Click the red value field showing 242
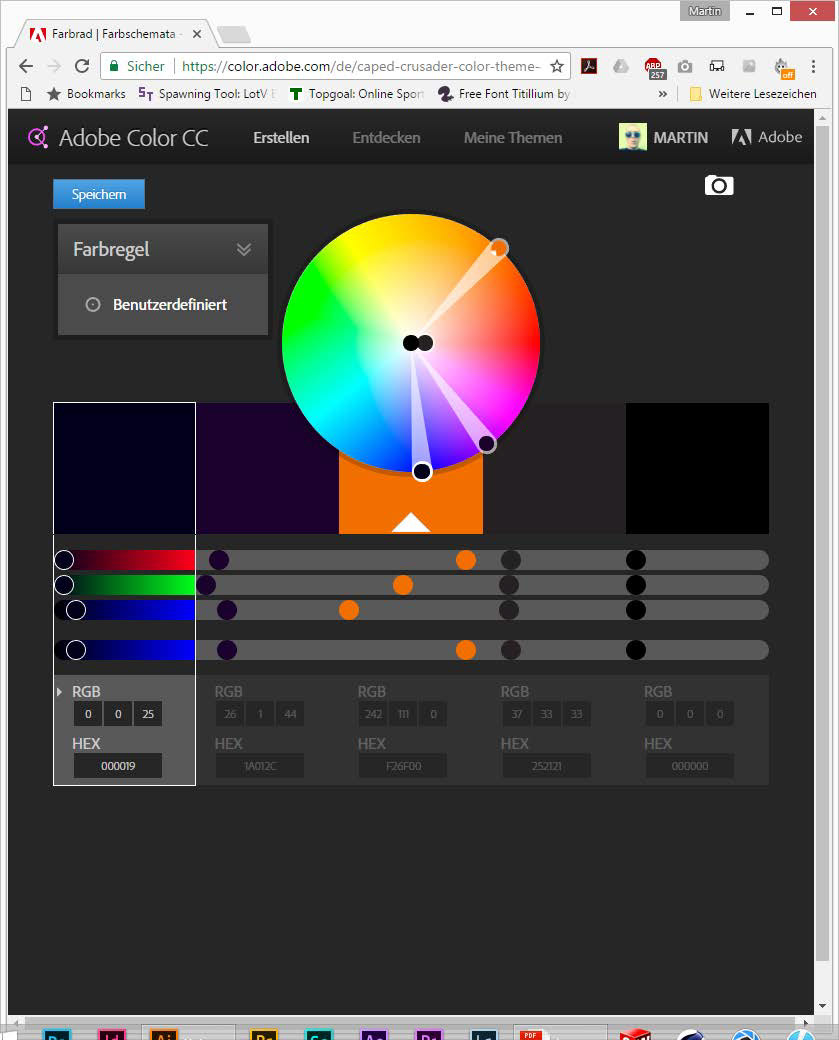 coord(373,714)
